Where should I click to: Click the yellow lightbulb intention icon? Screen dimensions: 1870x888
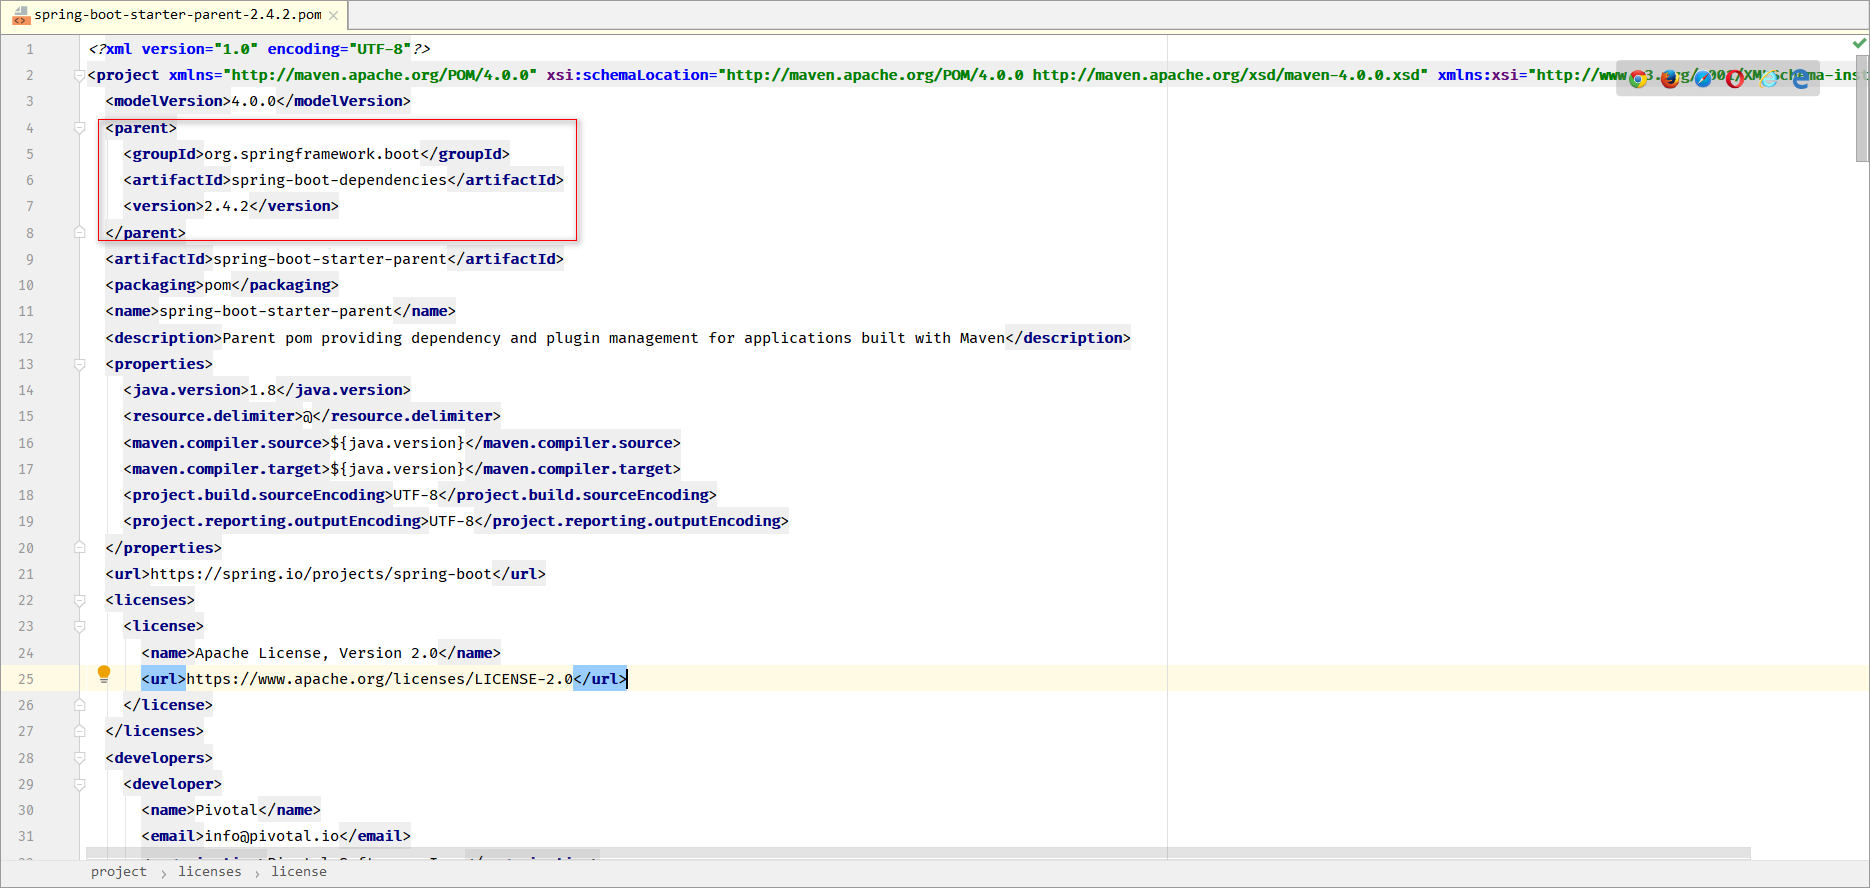coord(104,674)
